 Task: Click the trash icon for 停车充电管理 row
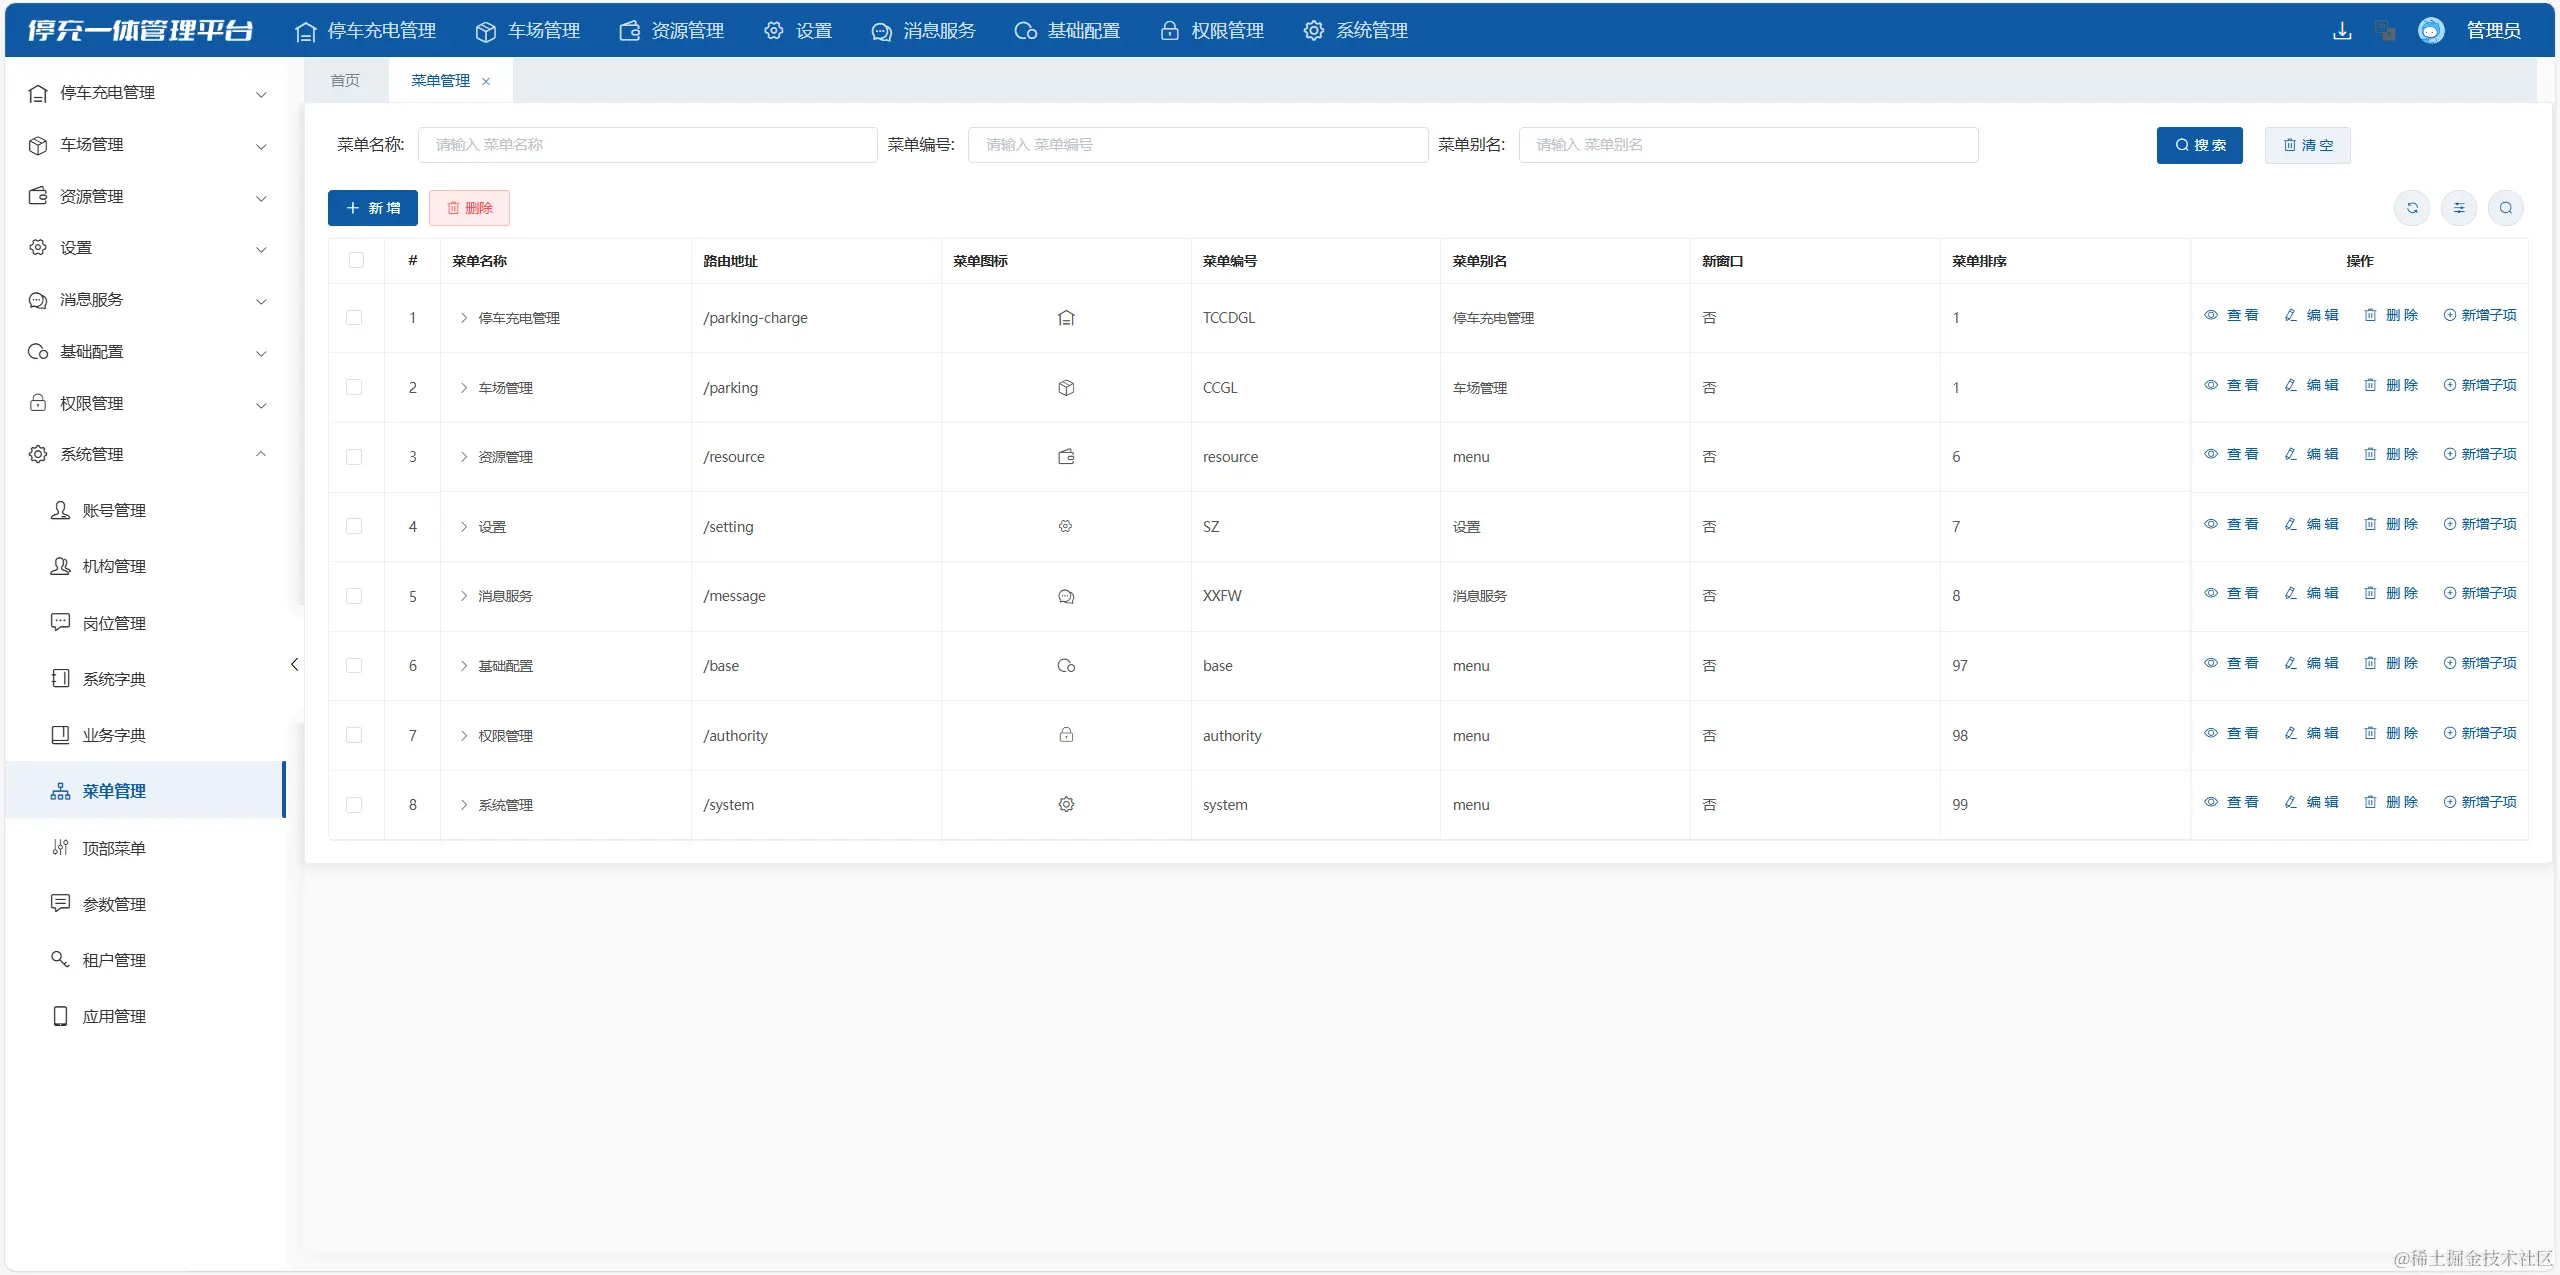coord(2370,315)
